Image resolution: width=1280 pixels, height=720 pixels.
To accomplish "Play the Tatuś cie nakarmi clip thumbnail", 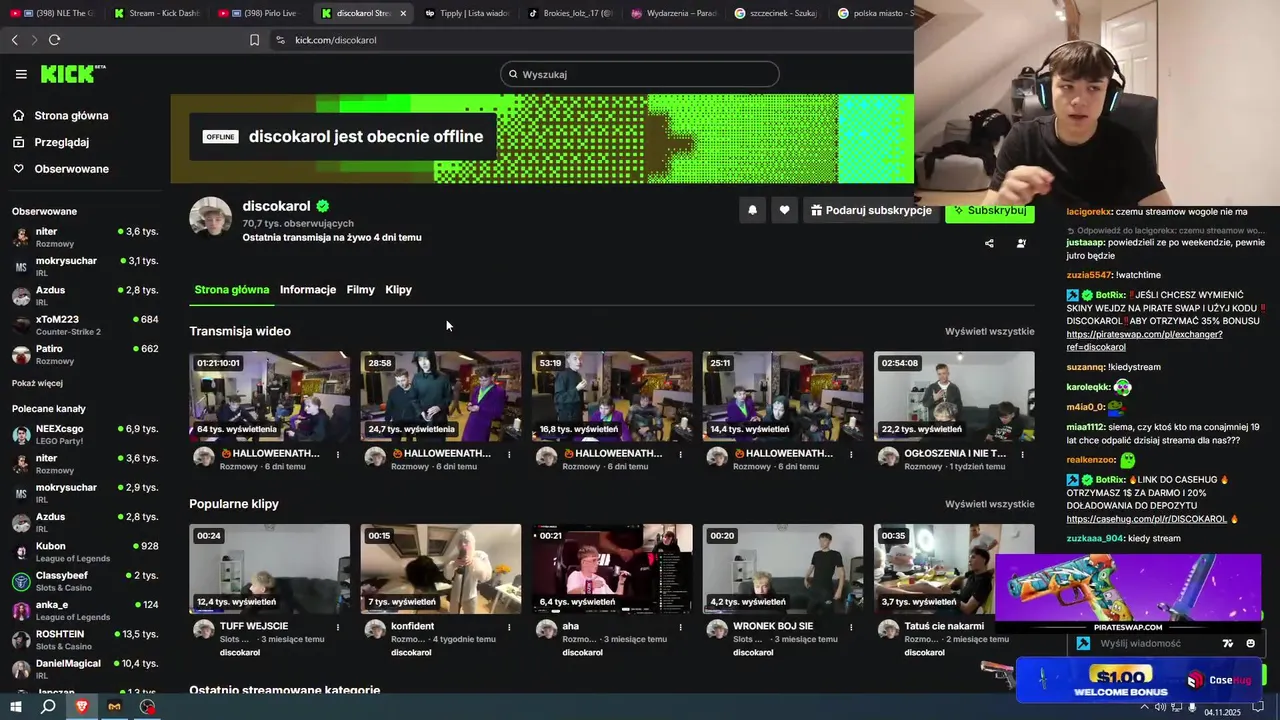I will tap(954, 569).
